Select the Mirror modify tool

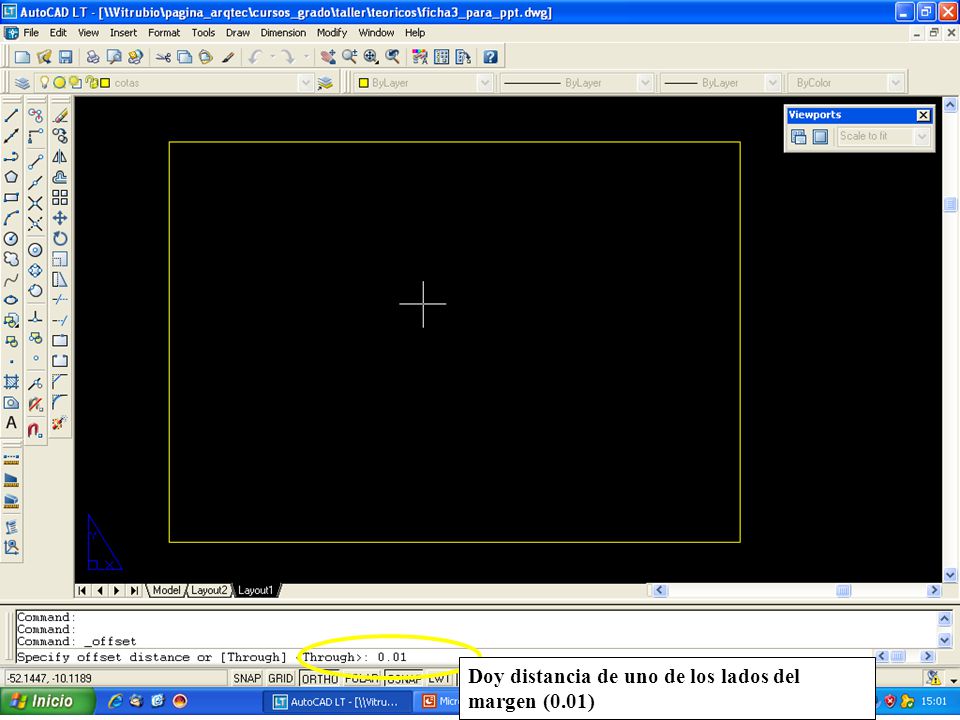click(x=60, y=156)
